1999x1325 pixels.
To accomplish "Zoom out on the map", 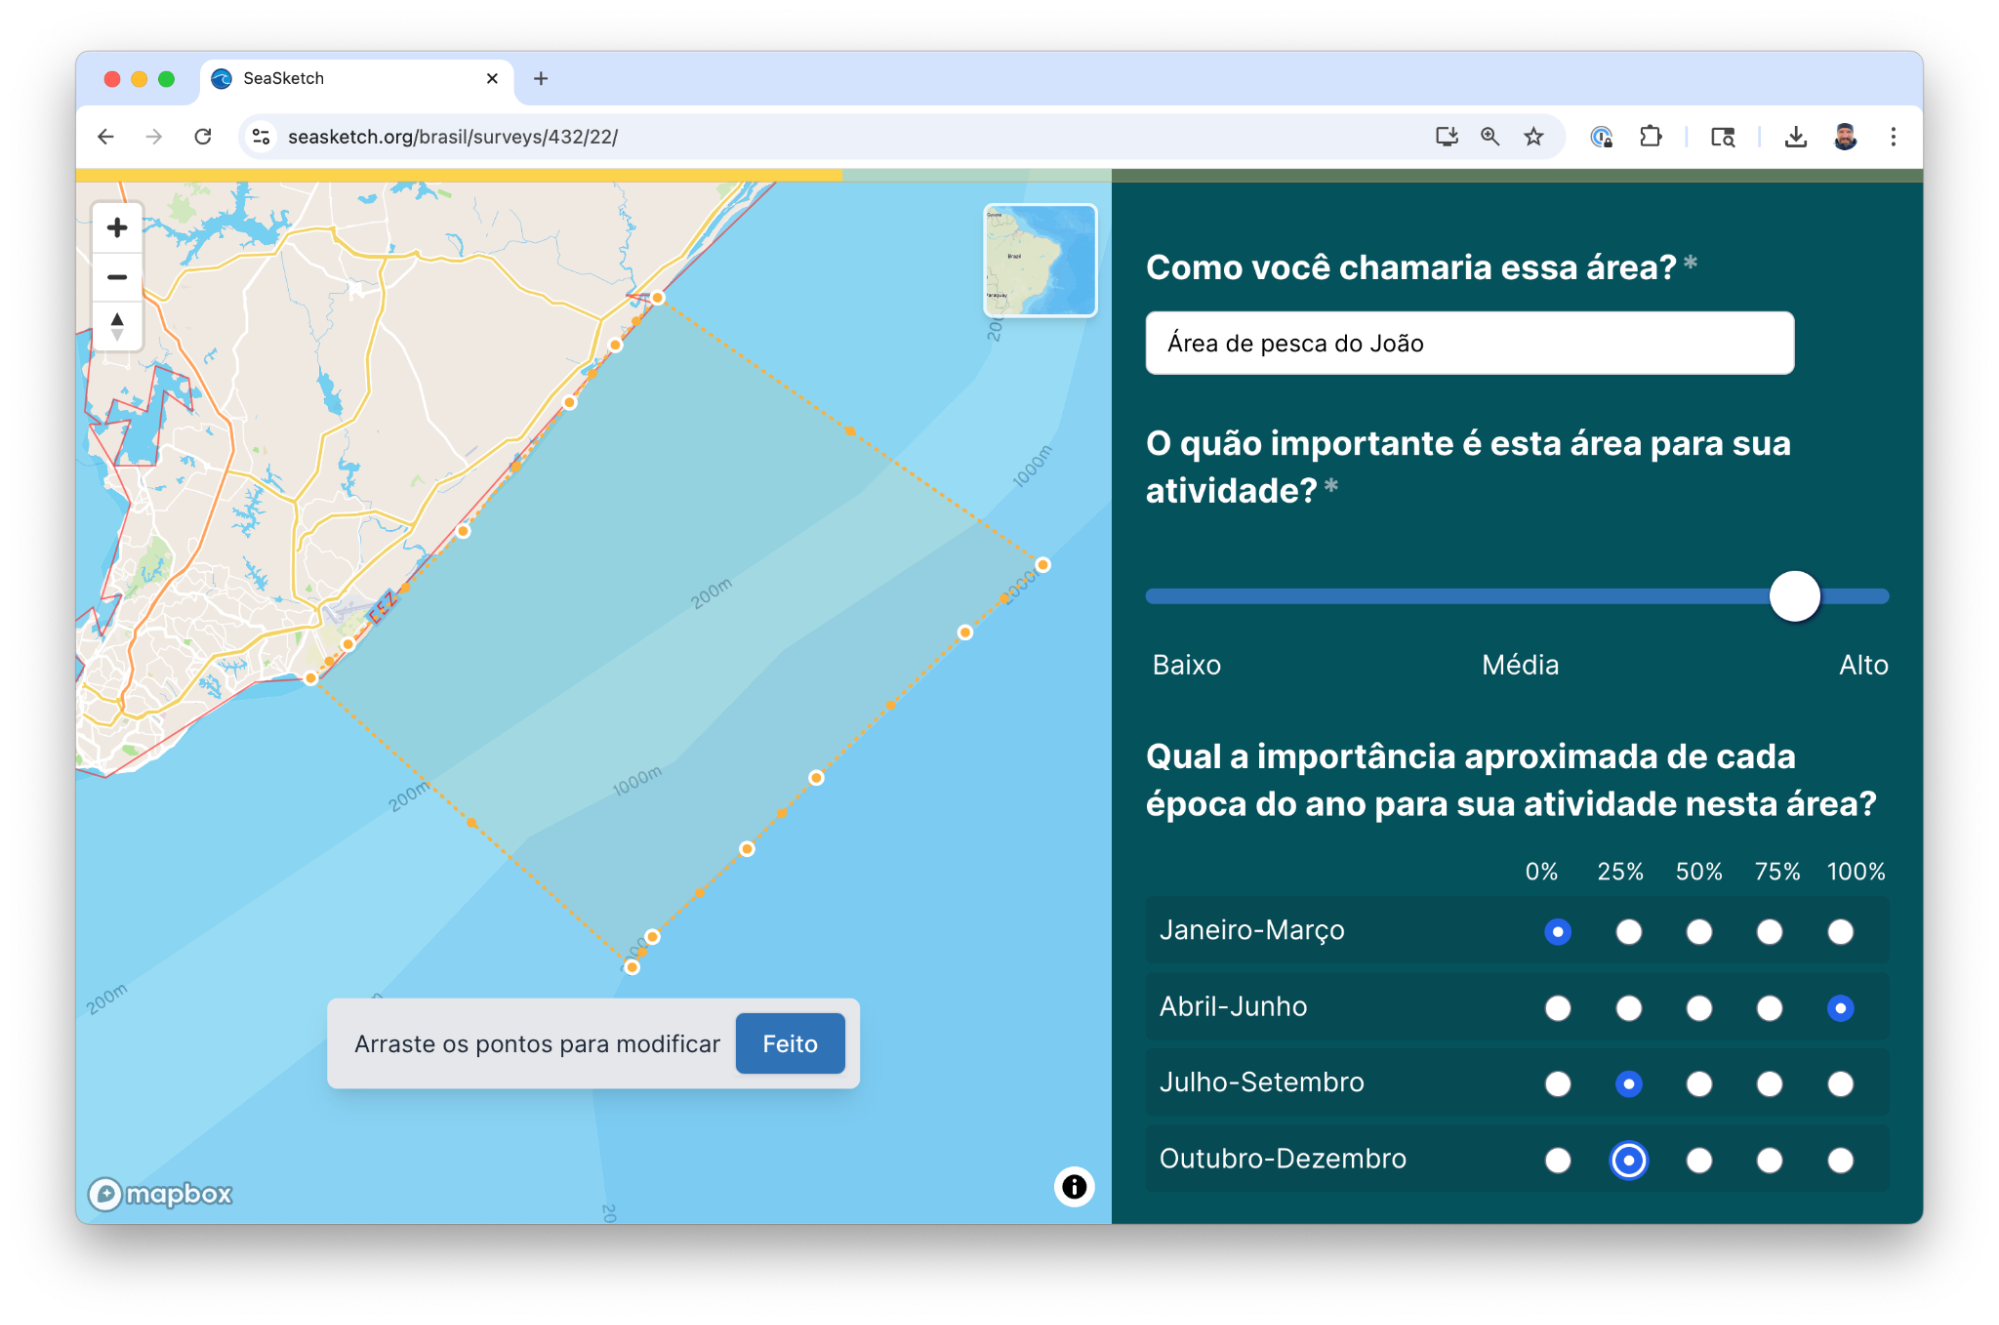I will 117,277.
